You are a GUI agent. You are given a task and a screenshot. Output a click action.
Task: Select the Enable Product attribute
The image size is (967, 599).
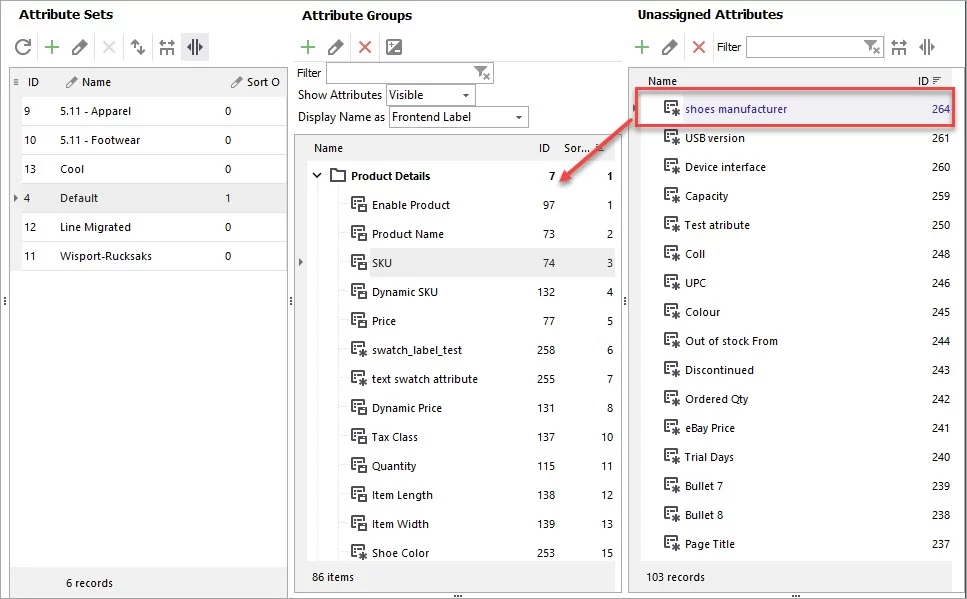411,205
